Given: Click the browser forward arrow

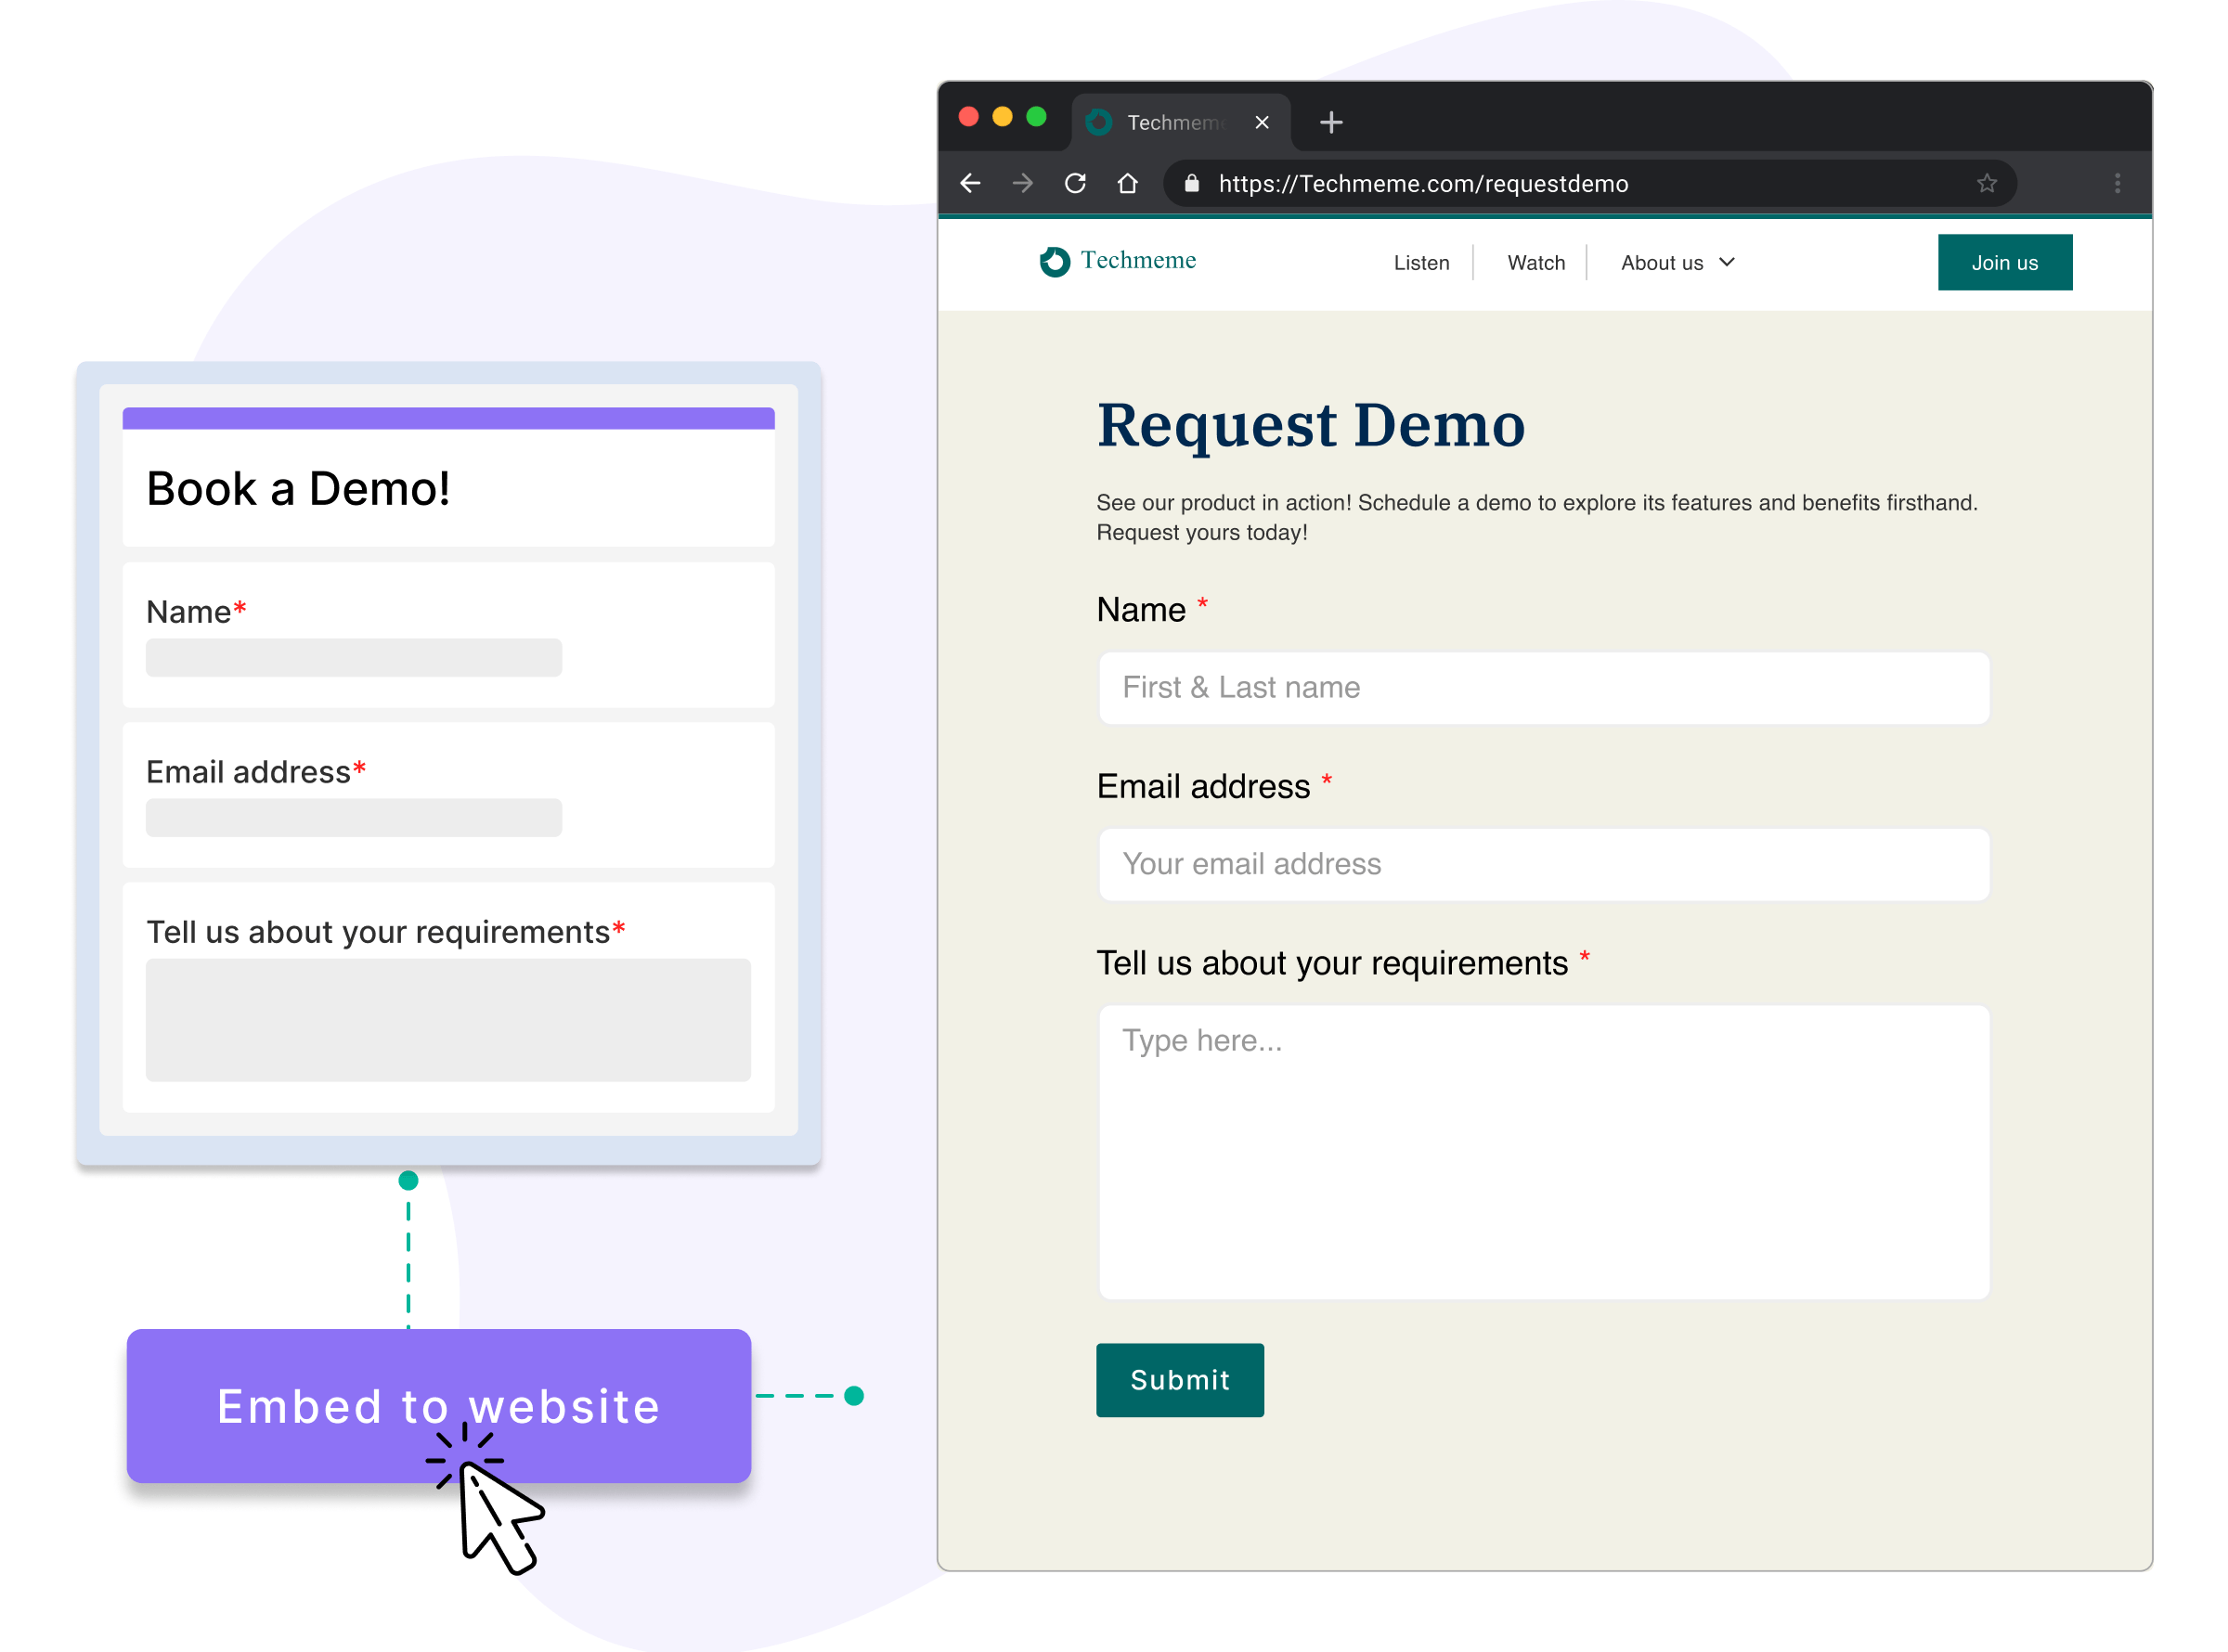Looking at the screenshot, I should tap(1022, 183).
